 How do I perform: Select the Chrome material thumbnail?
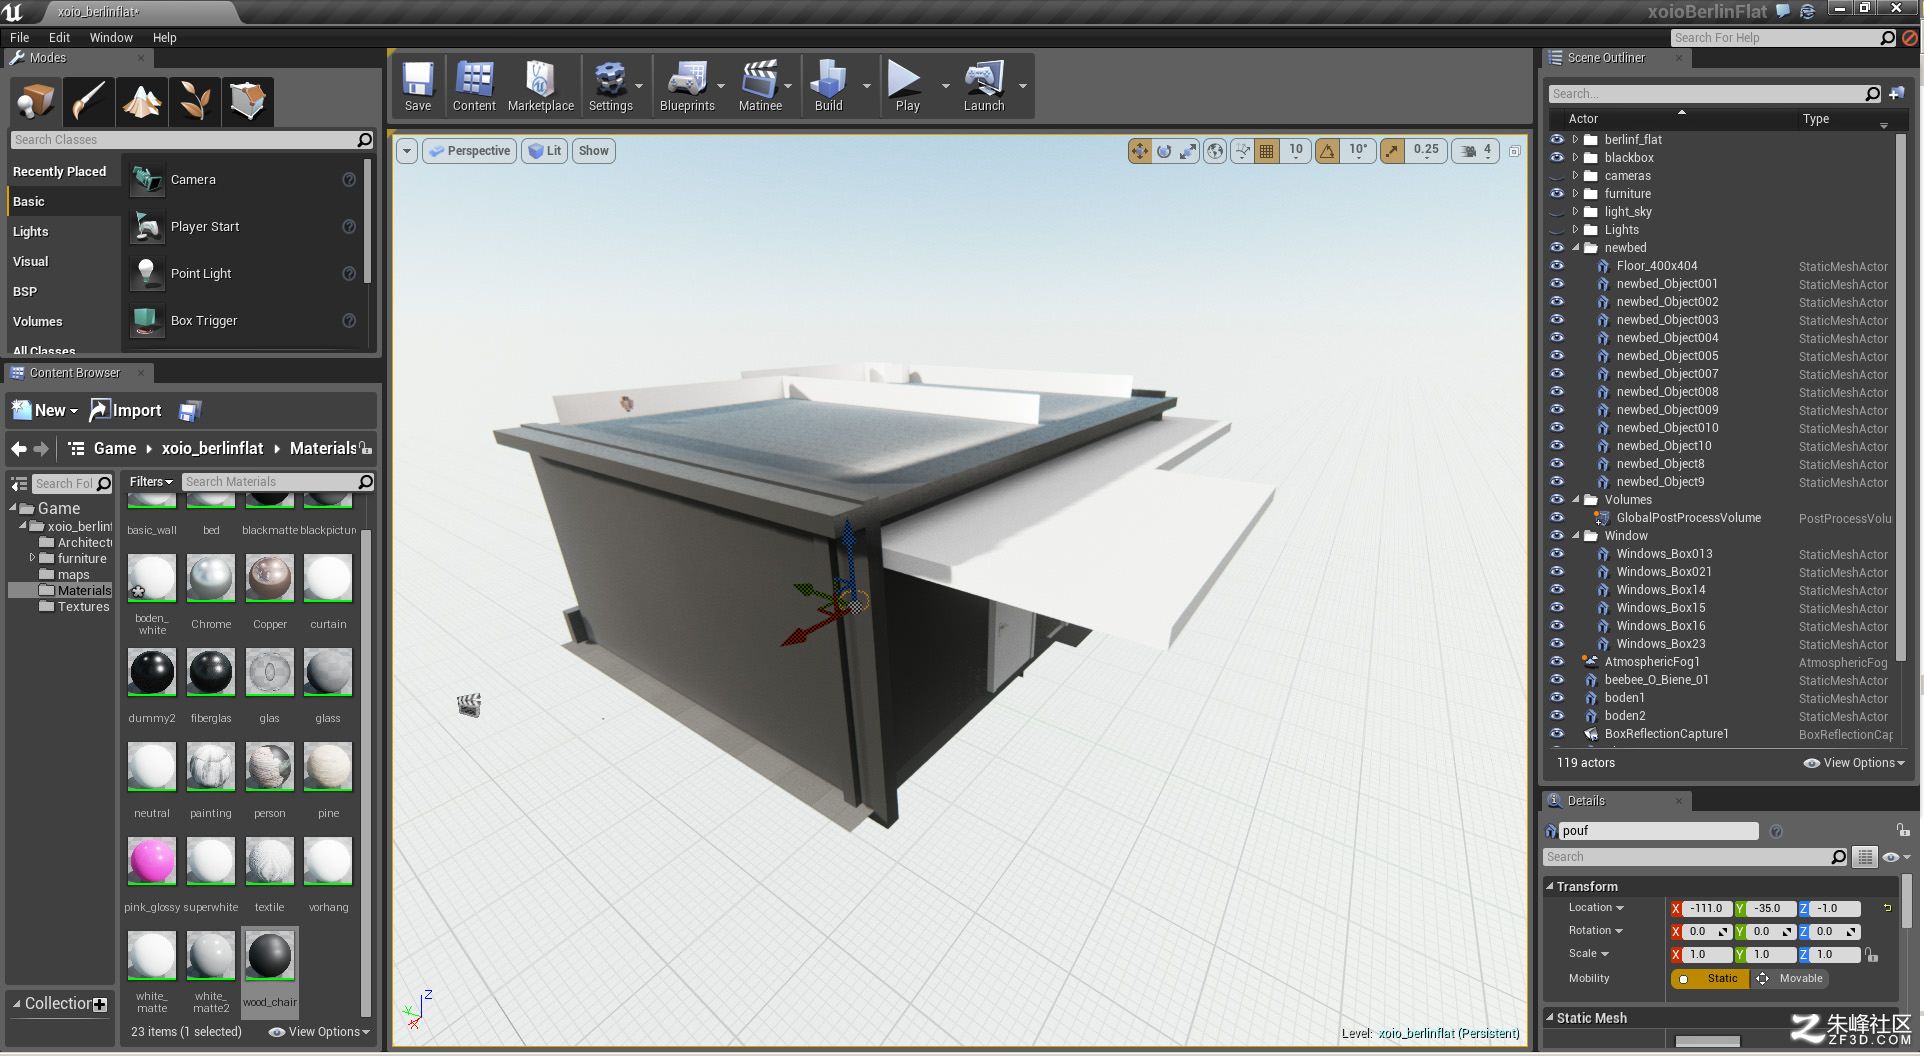point(211,578)
